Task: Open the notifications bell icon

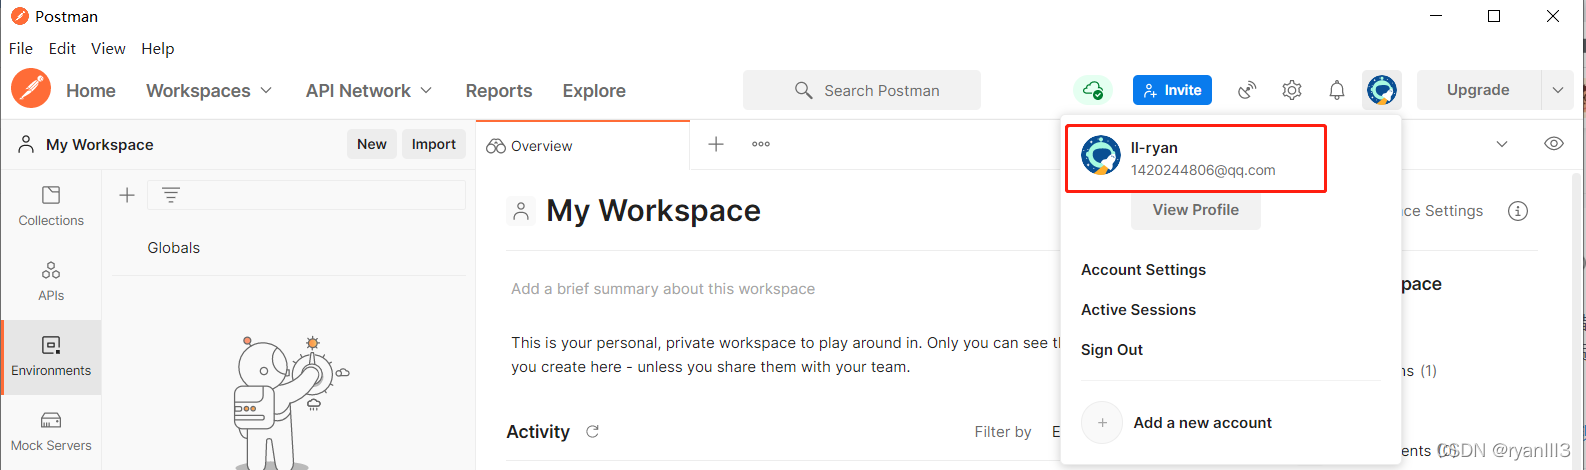Action: (1337, 90)
